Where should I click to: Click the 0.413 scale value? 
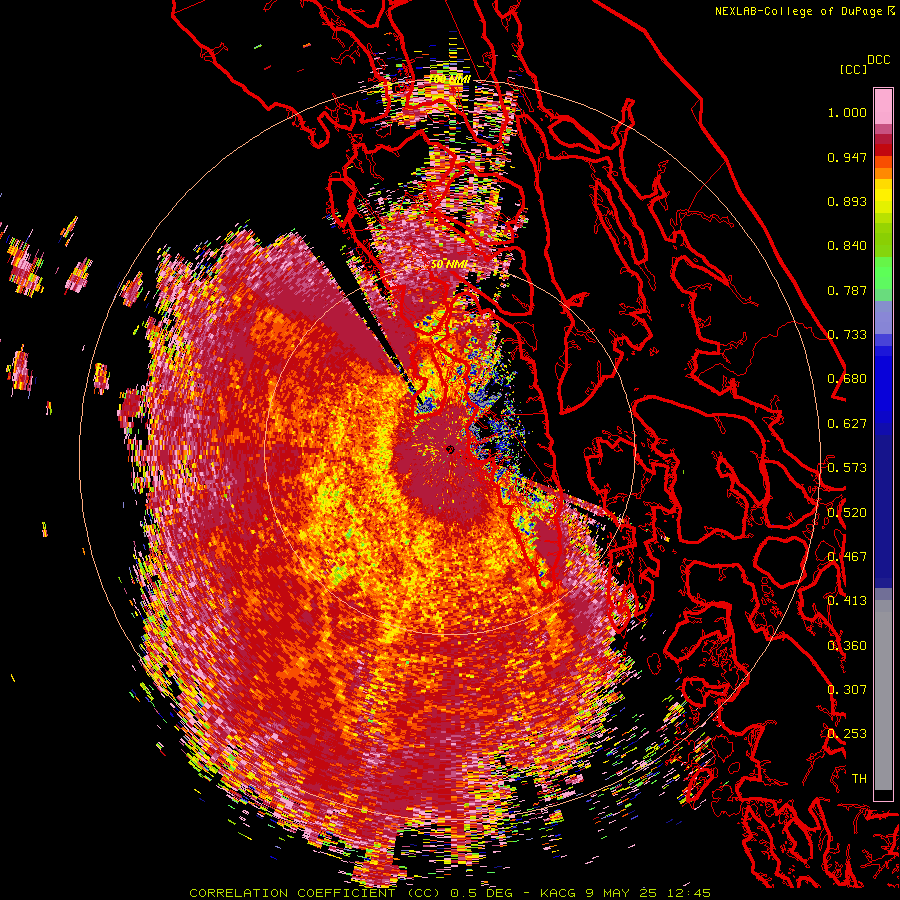click(847, 601)
